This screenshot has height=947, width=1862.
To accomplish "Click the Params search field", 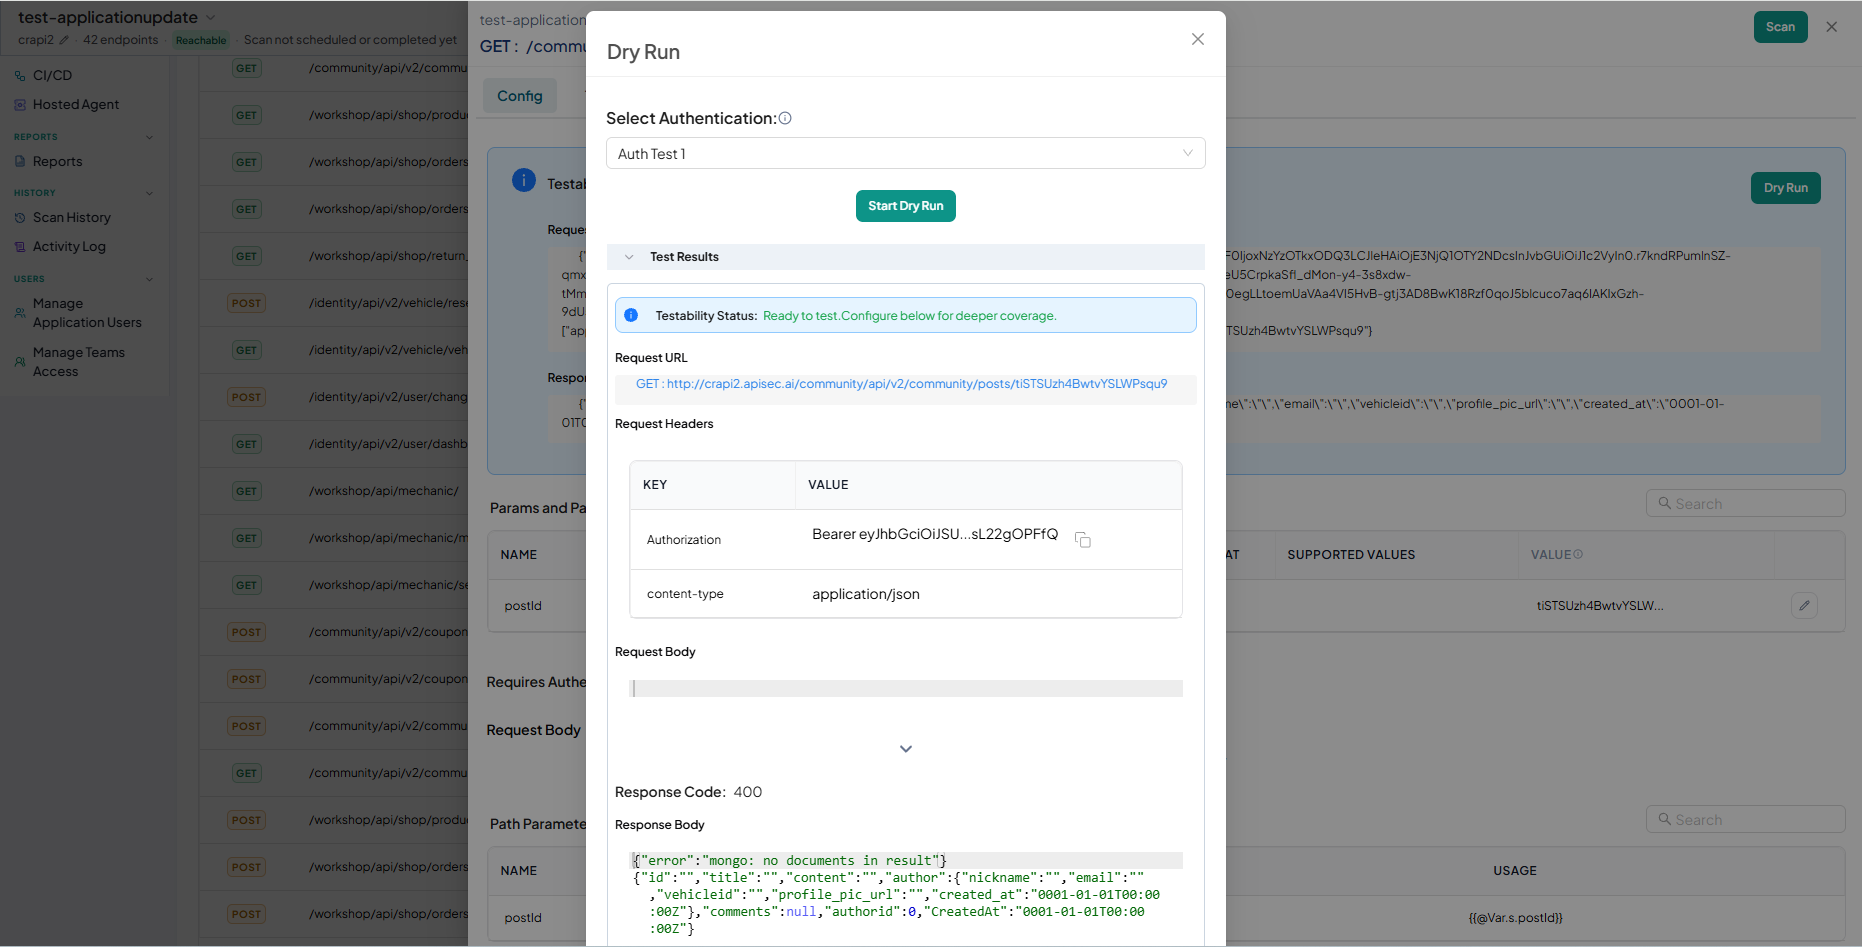I will 1745,503.
